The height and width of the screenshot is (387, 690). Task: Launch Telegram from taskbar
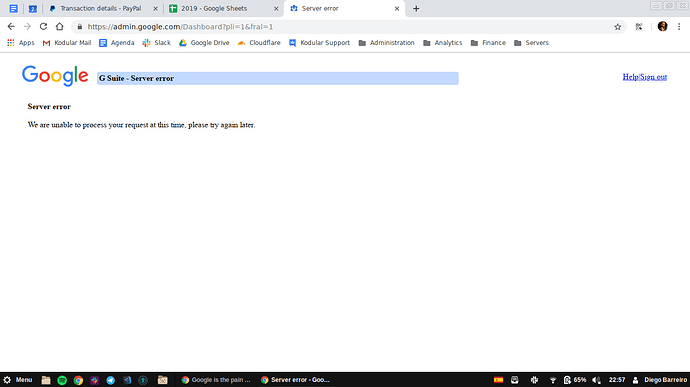click(x=110, y=380)
